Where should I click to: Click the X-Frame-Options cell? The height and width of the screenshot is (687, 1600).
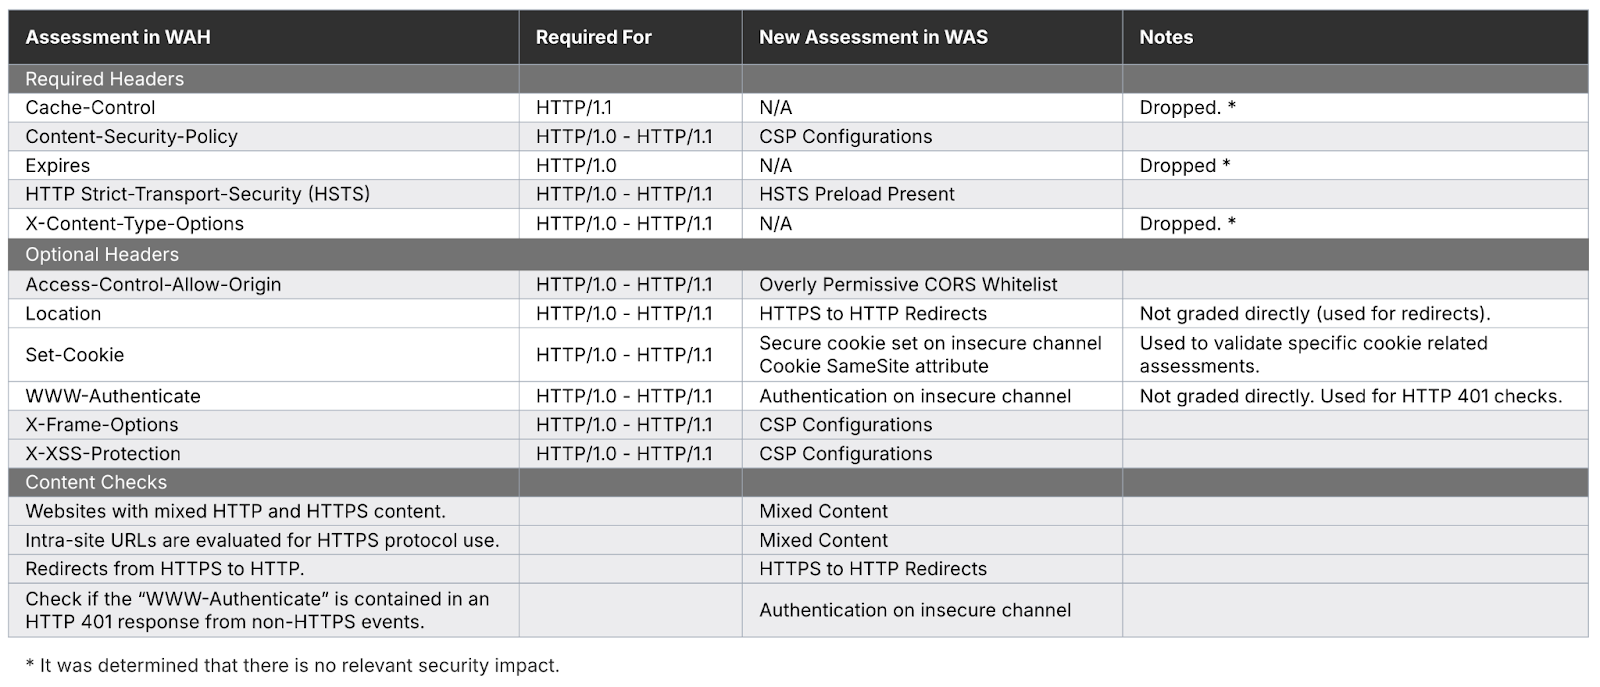point(102,425)
